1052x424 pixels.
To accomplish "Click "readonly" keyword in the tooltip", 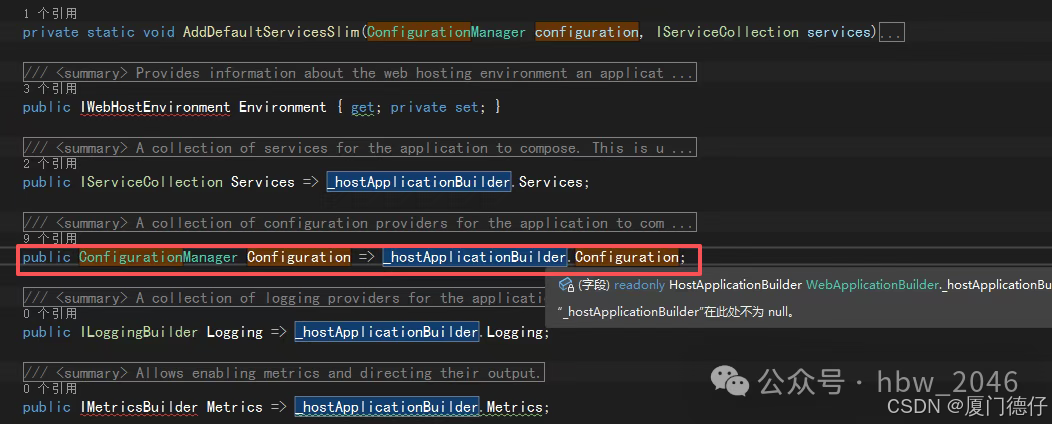I will (639, 285).
